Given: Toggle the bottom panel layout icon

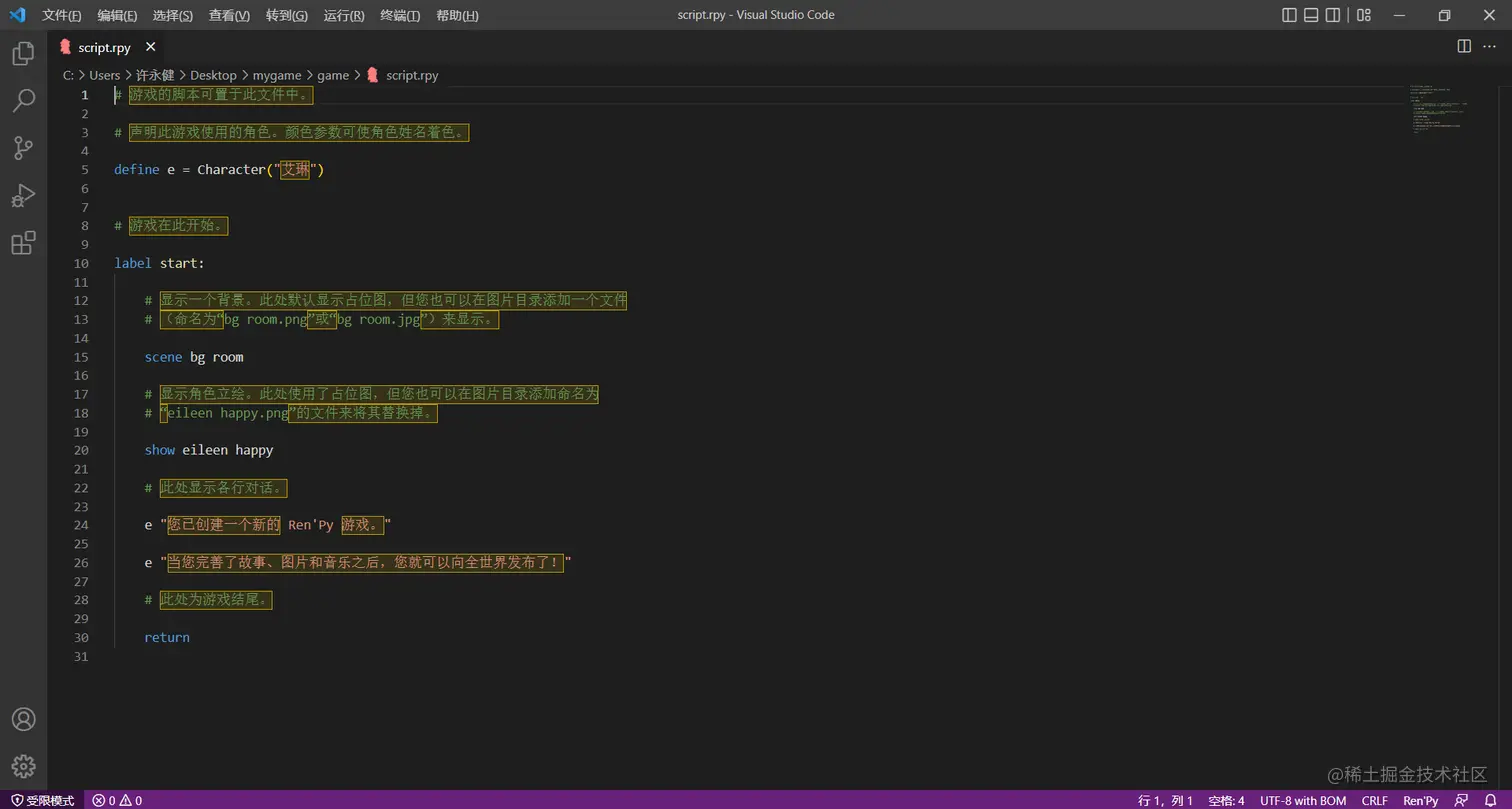Looking at the screenshot, I should pyautogui.click(x=1312, y=15).
